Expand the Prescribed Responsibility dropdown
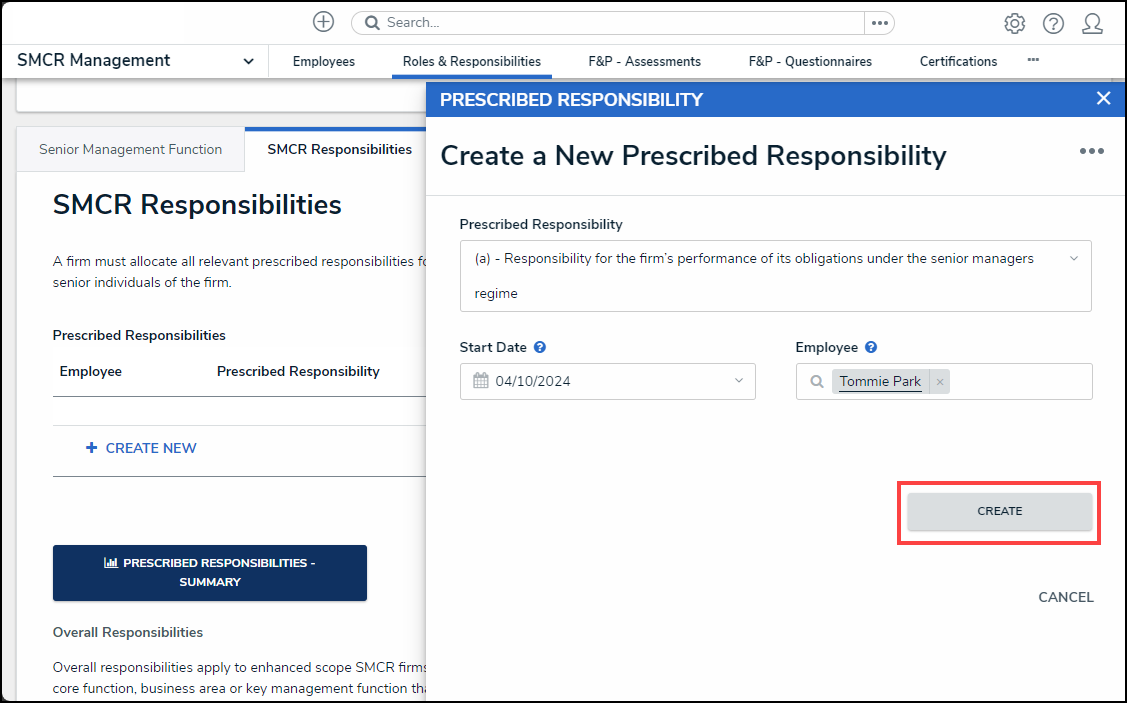This screenshot has height=703, width=1127. [1074, 259]
